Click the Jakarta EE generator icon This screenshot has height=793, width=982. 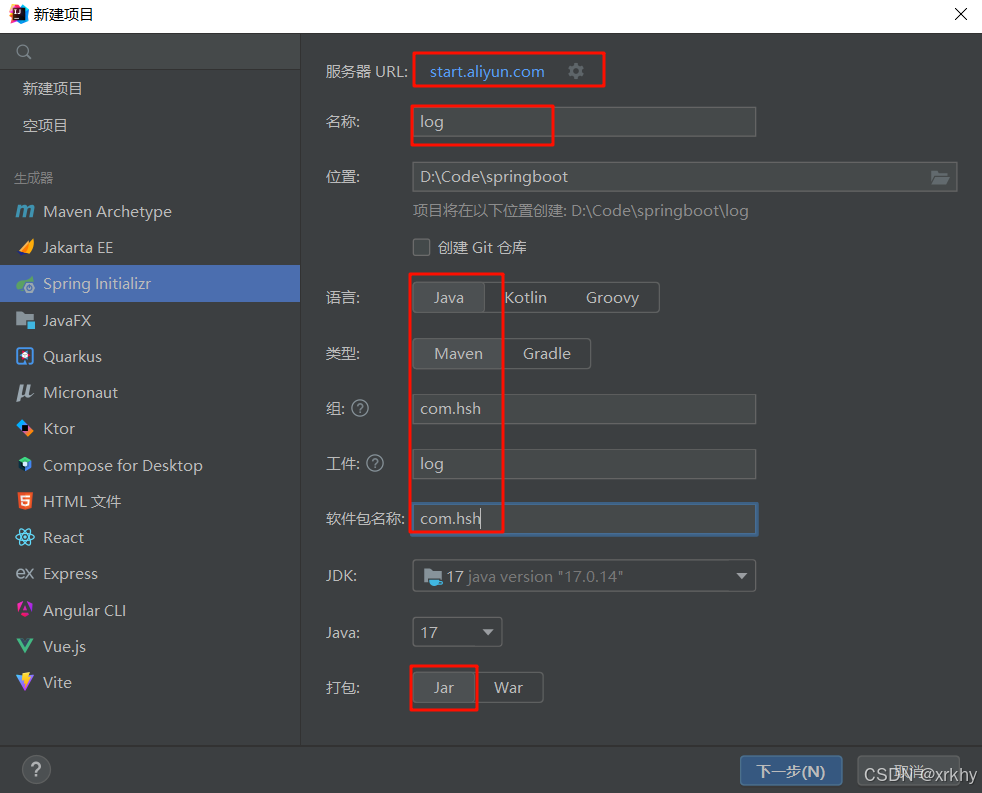tap(26, 247)
